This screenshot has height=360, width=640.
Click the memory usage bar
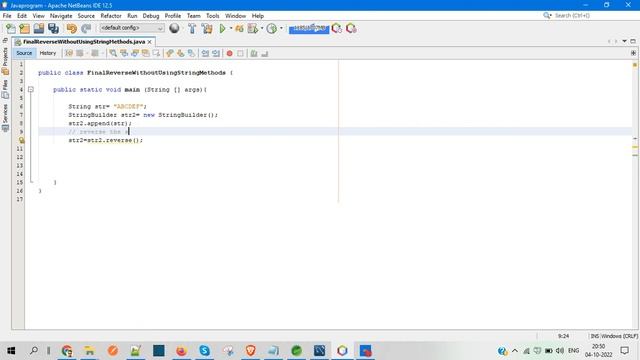pyautogui.click(x=309, y=29)
